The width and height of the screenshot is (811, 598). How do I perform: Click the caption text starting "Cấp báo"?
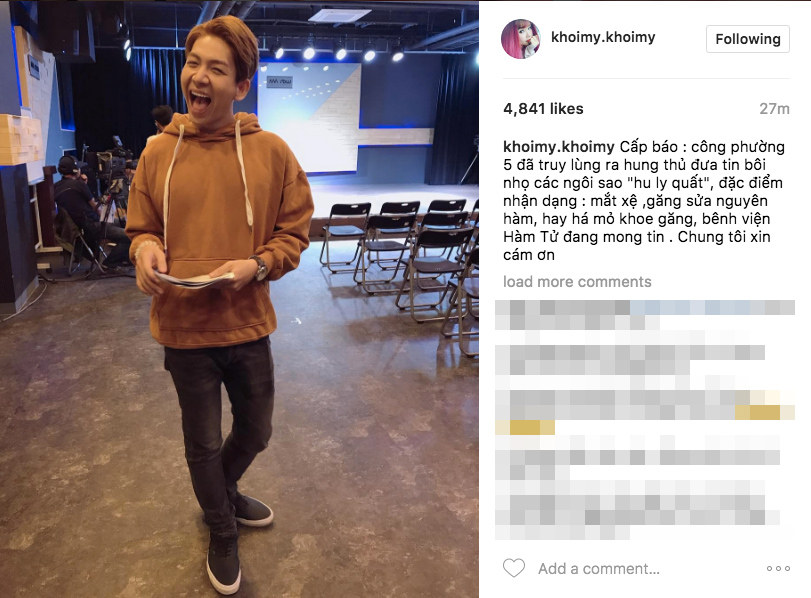click(x=643, y=201)
